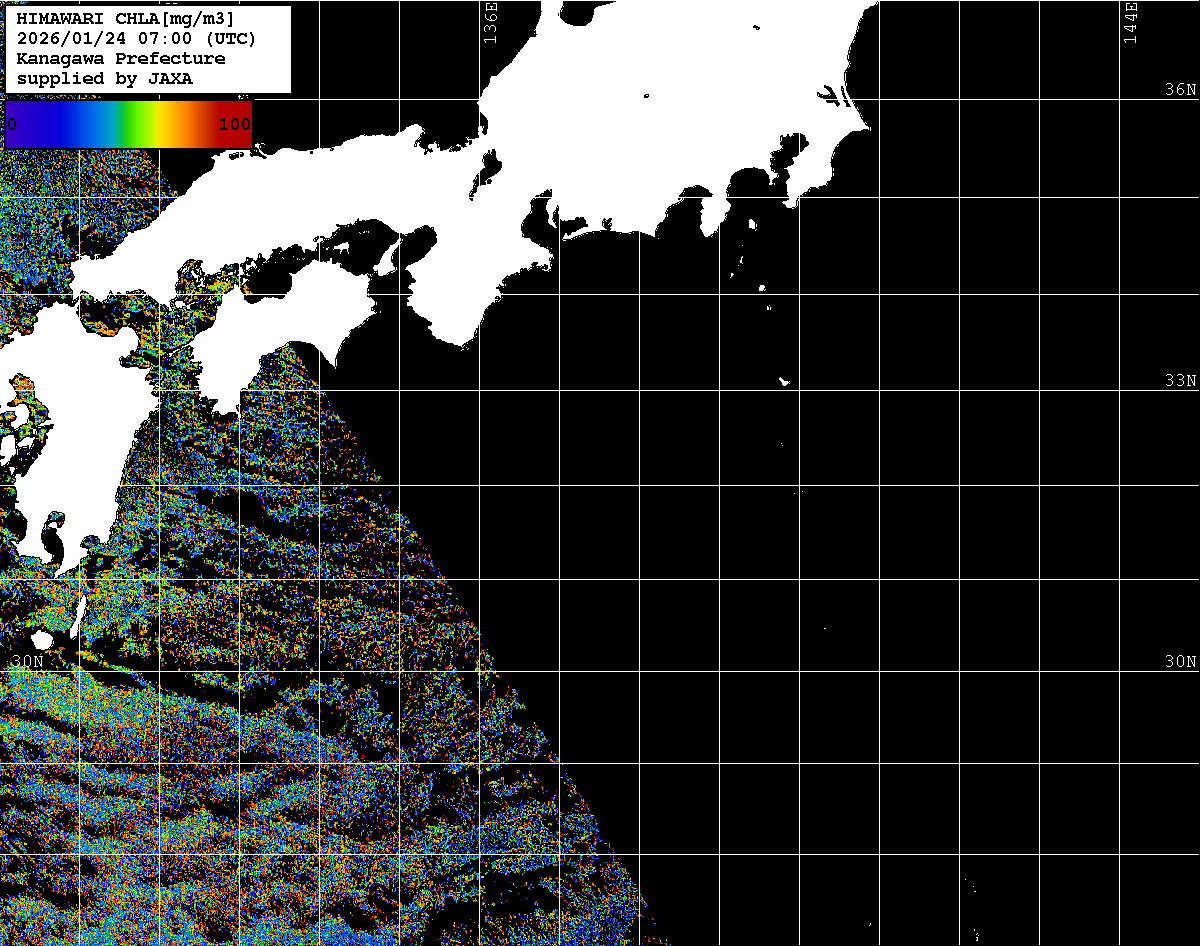
Task: Click the 33N latitude label
Action: click(1180, 380)
